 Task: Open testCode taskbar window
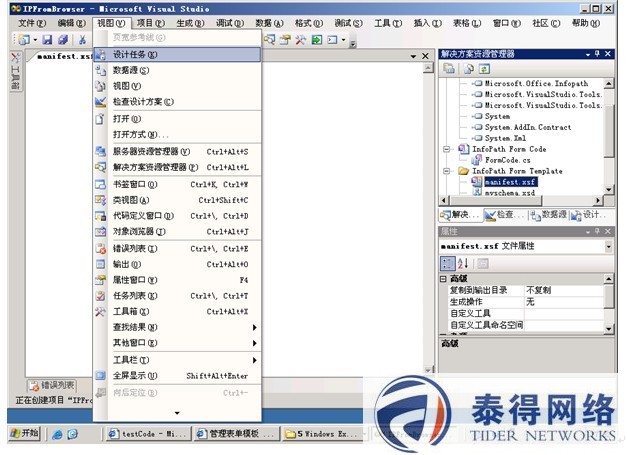coord(147,433)
